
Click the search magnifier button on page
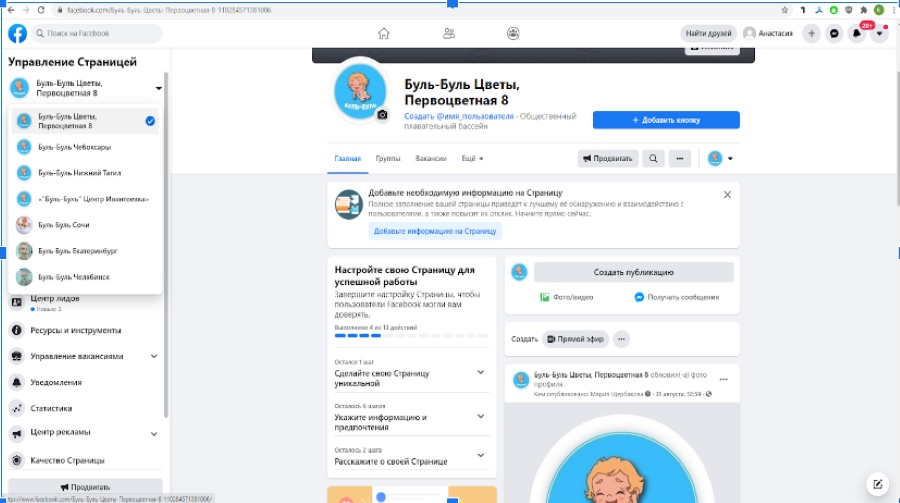(x=653, y=158)
